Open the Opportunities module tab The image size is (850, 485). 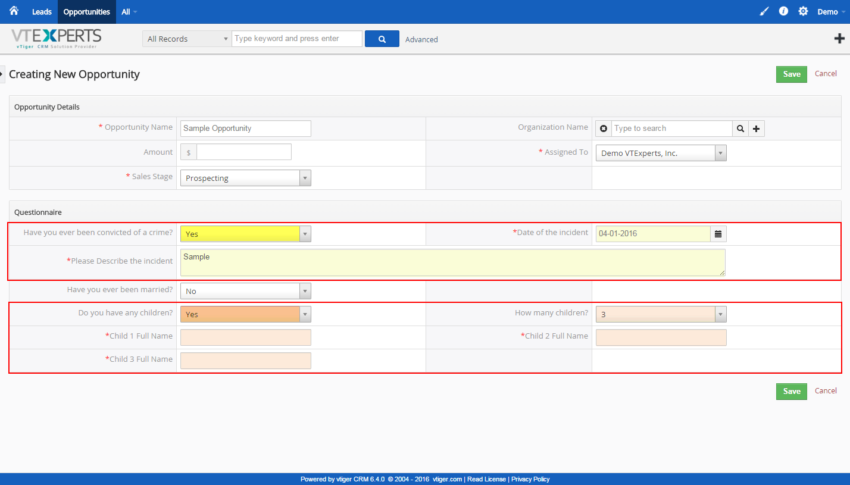(x=86, y=11)
